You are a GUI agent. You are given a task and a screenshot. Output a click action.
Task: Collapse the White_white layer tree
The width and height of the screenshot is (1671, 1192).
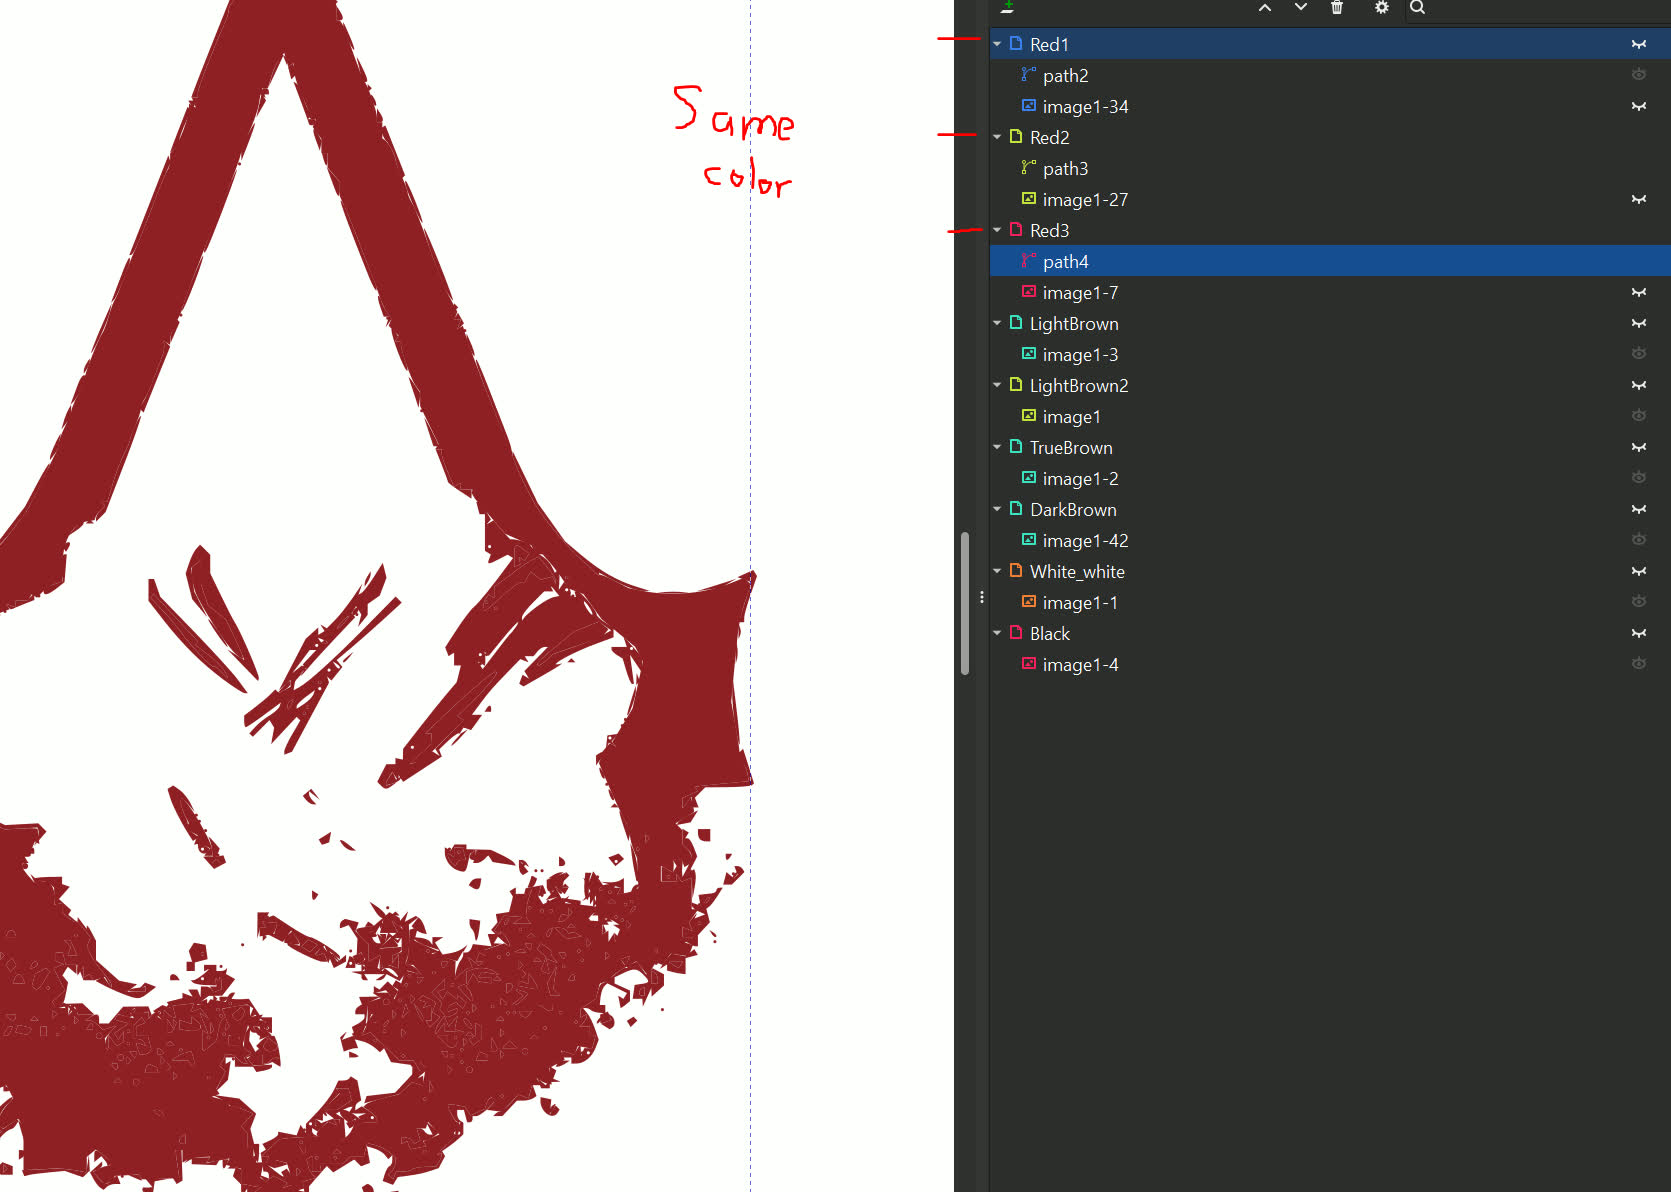pos(997,571)
